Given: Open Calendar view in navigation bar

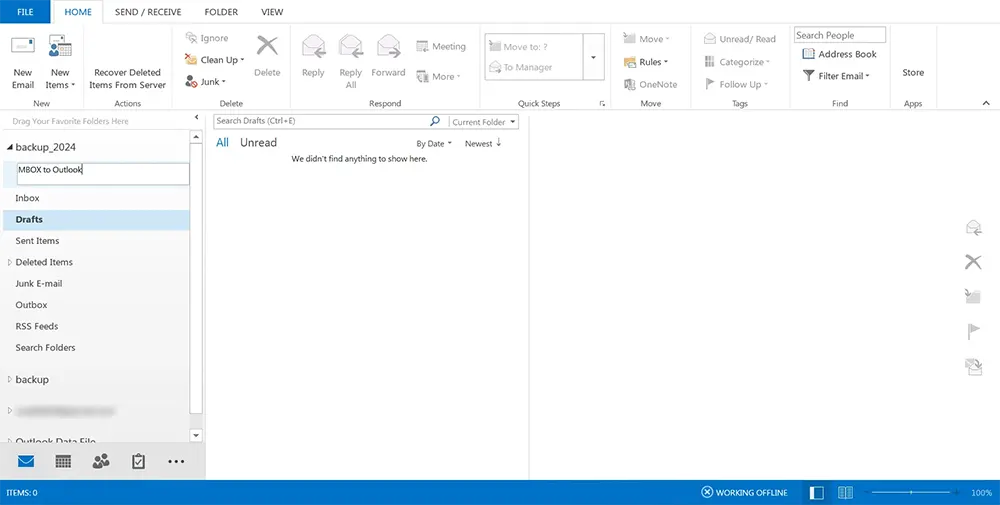Looking at the screenshot, I should [x=63, y=461].
